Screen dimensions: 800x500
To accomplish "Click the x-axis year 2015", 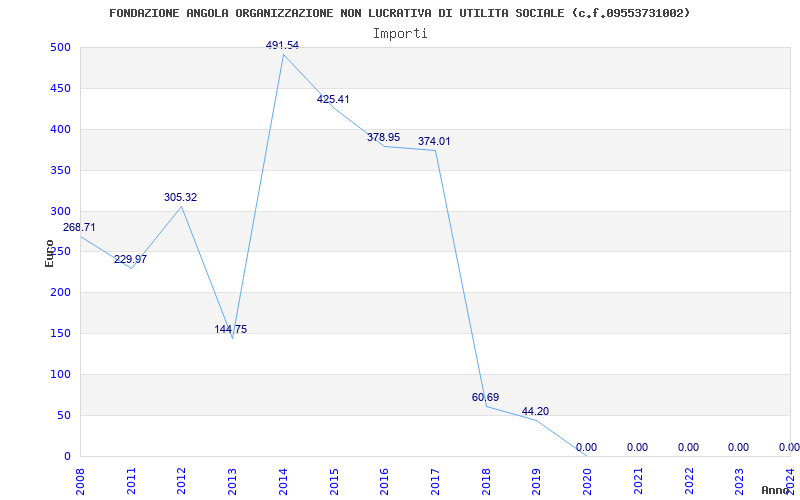I will [334, 481].
